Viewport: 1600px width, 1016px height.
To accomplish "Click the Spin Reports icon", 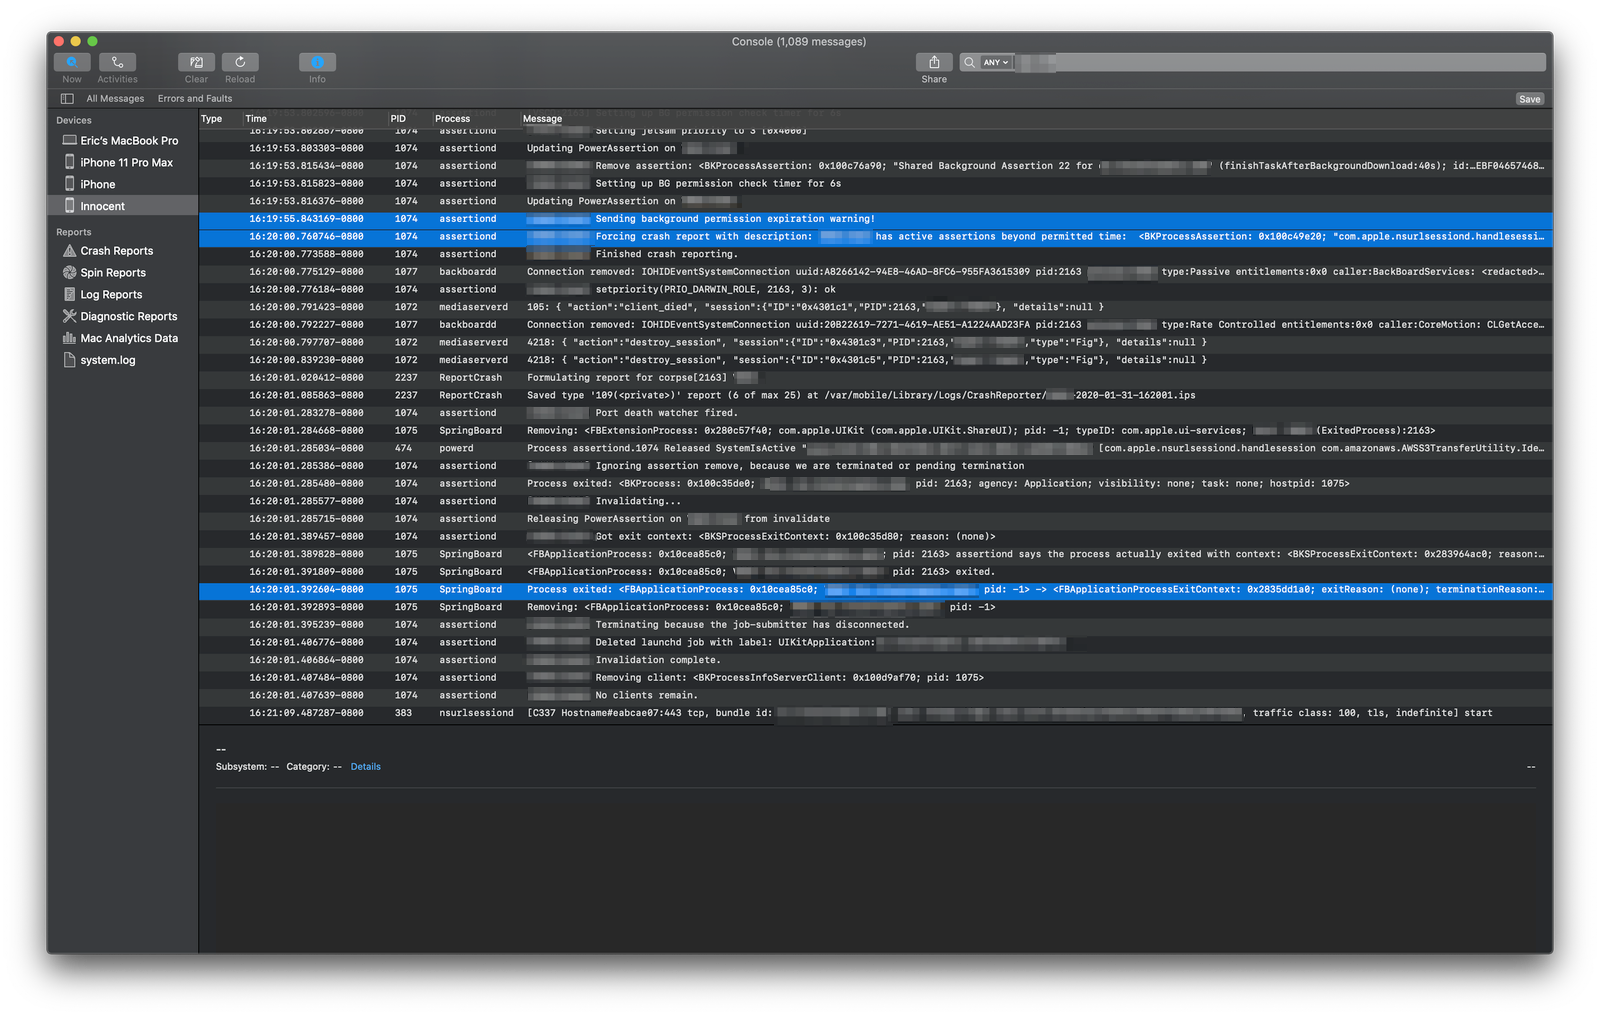I will click(69, 272).
